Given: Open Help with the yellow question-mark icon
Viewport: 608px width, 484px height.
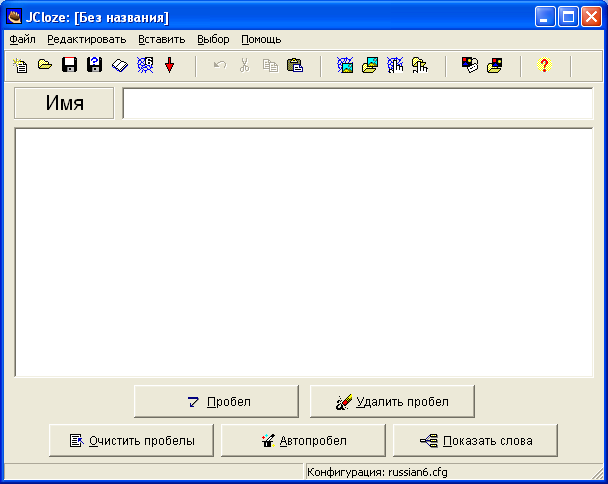Looking at the screenshot, I should click(544, 65).
